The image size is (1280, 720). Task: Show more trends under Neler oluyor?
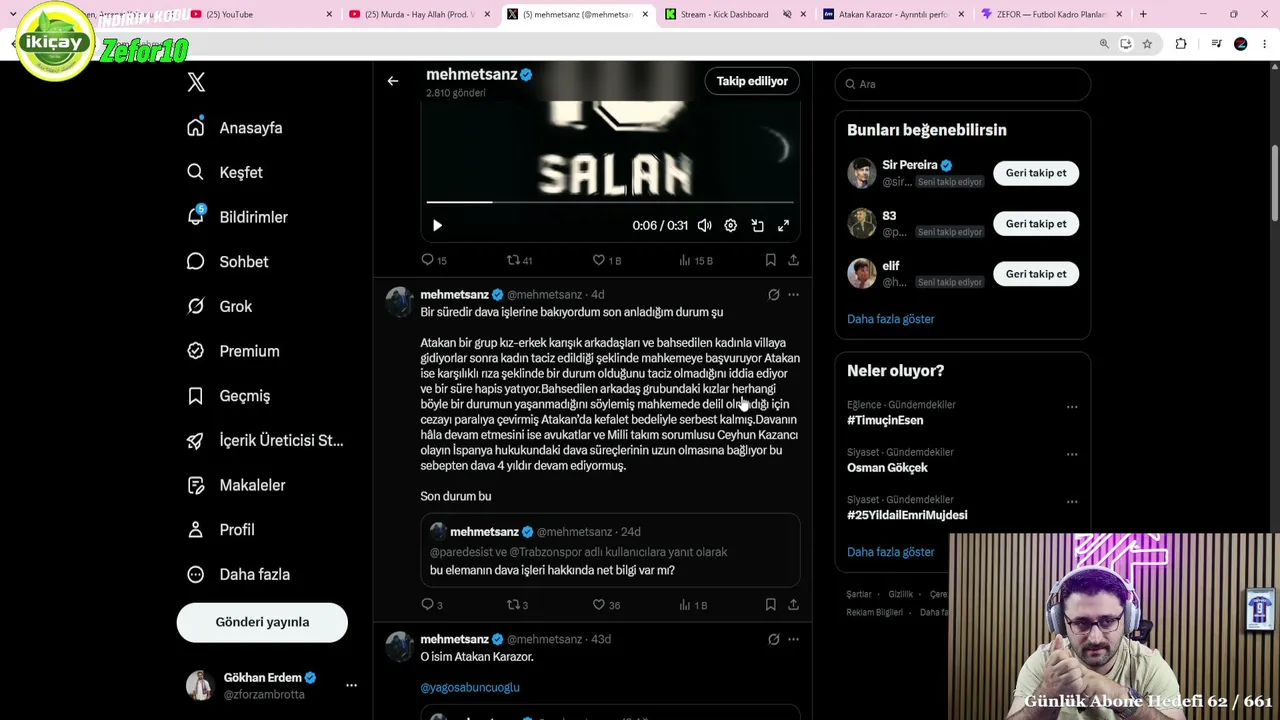(890, 552)
